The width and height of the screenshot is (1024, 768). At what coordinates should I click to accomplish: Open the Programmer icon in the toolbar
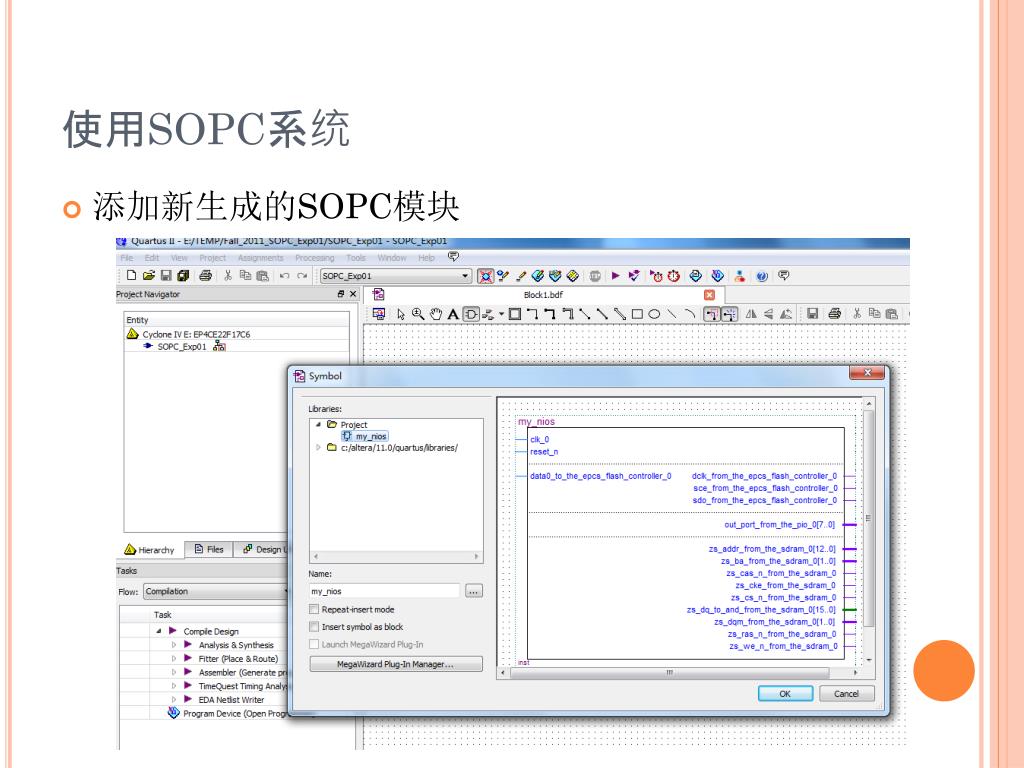tap(717, 276)
